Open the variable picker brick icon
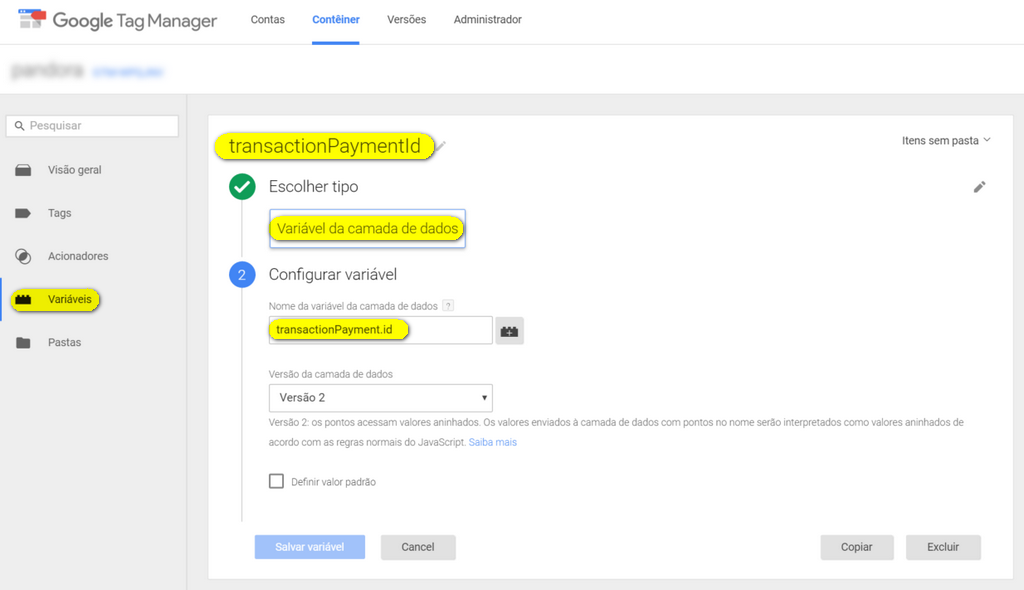This screenshot has height=590, width=1024. [509, 330]
